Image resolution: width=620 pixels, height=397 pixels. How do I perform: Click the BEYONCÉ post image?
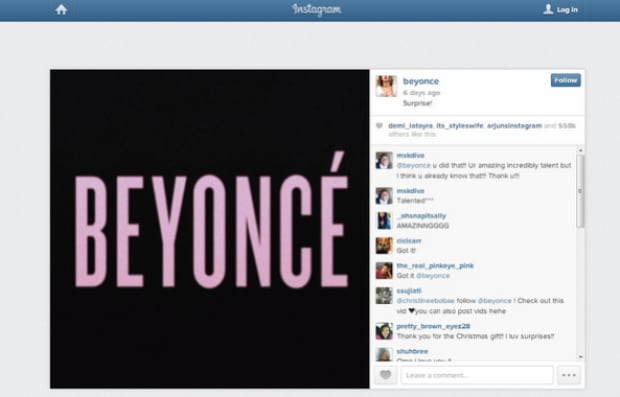pyautogui.click(x=210, y=229)
